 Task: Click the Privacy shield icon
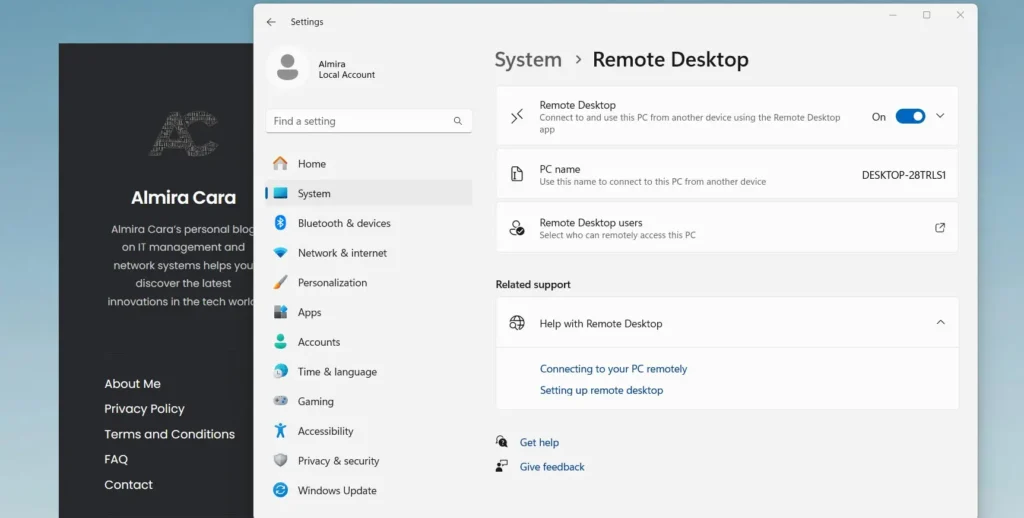coord(280,461)
